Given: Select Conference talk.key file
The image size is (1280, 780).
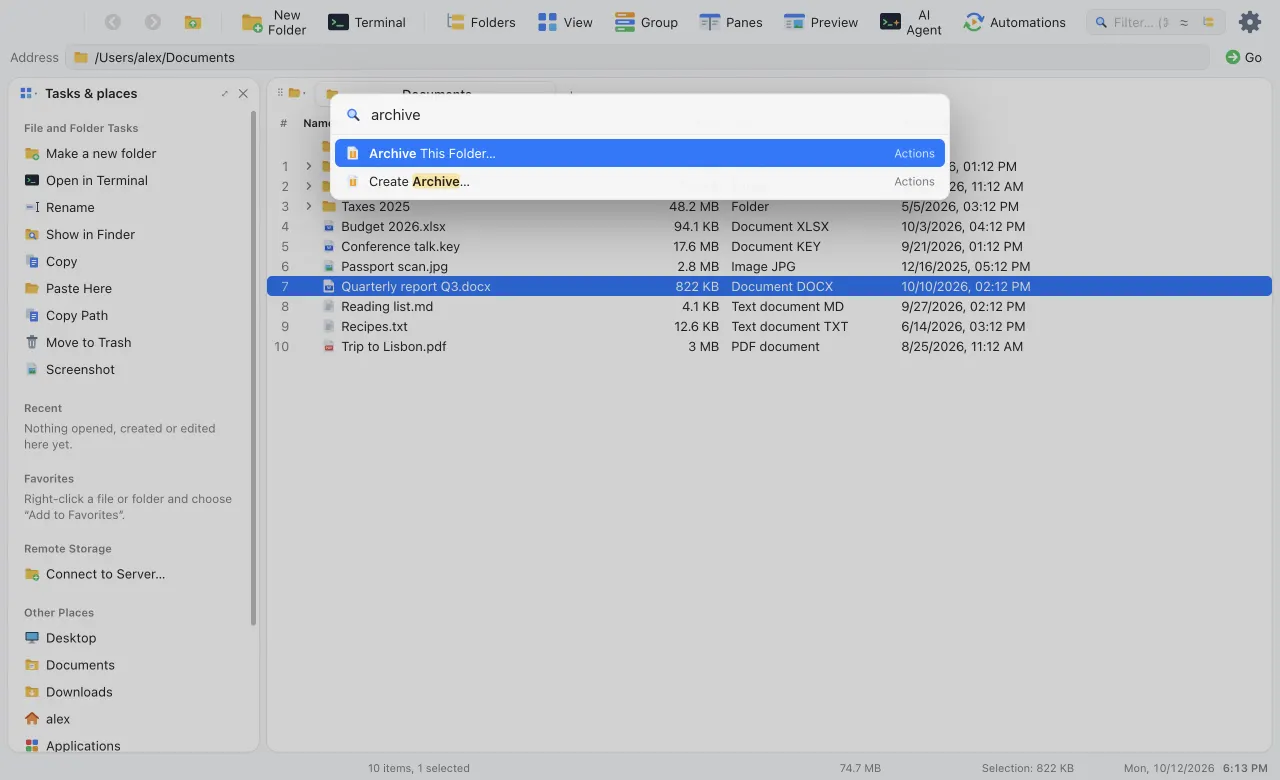Looking at the screenshot, I should click(769, 246).
